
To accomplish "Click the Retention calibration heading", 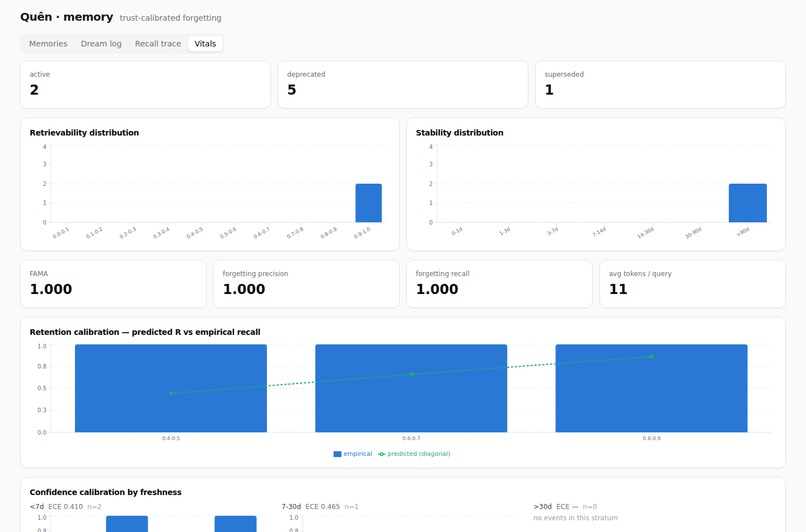I will point(145,332).
